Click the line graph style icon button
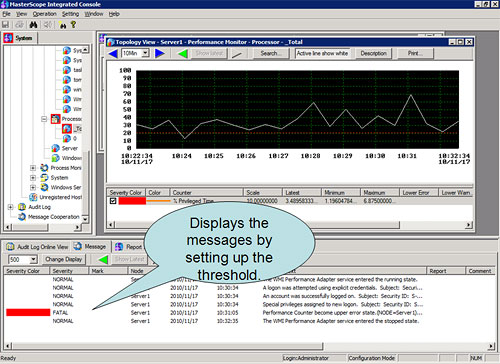 point(237,54)
